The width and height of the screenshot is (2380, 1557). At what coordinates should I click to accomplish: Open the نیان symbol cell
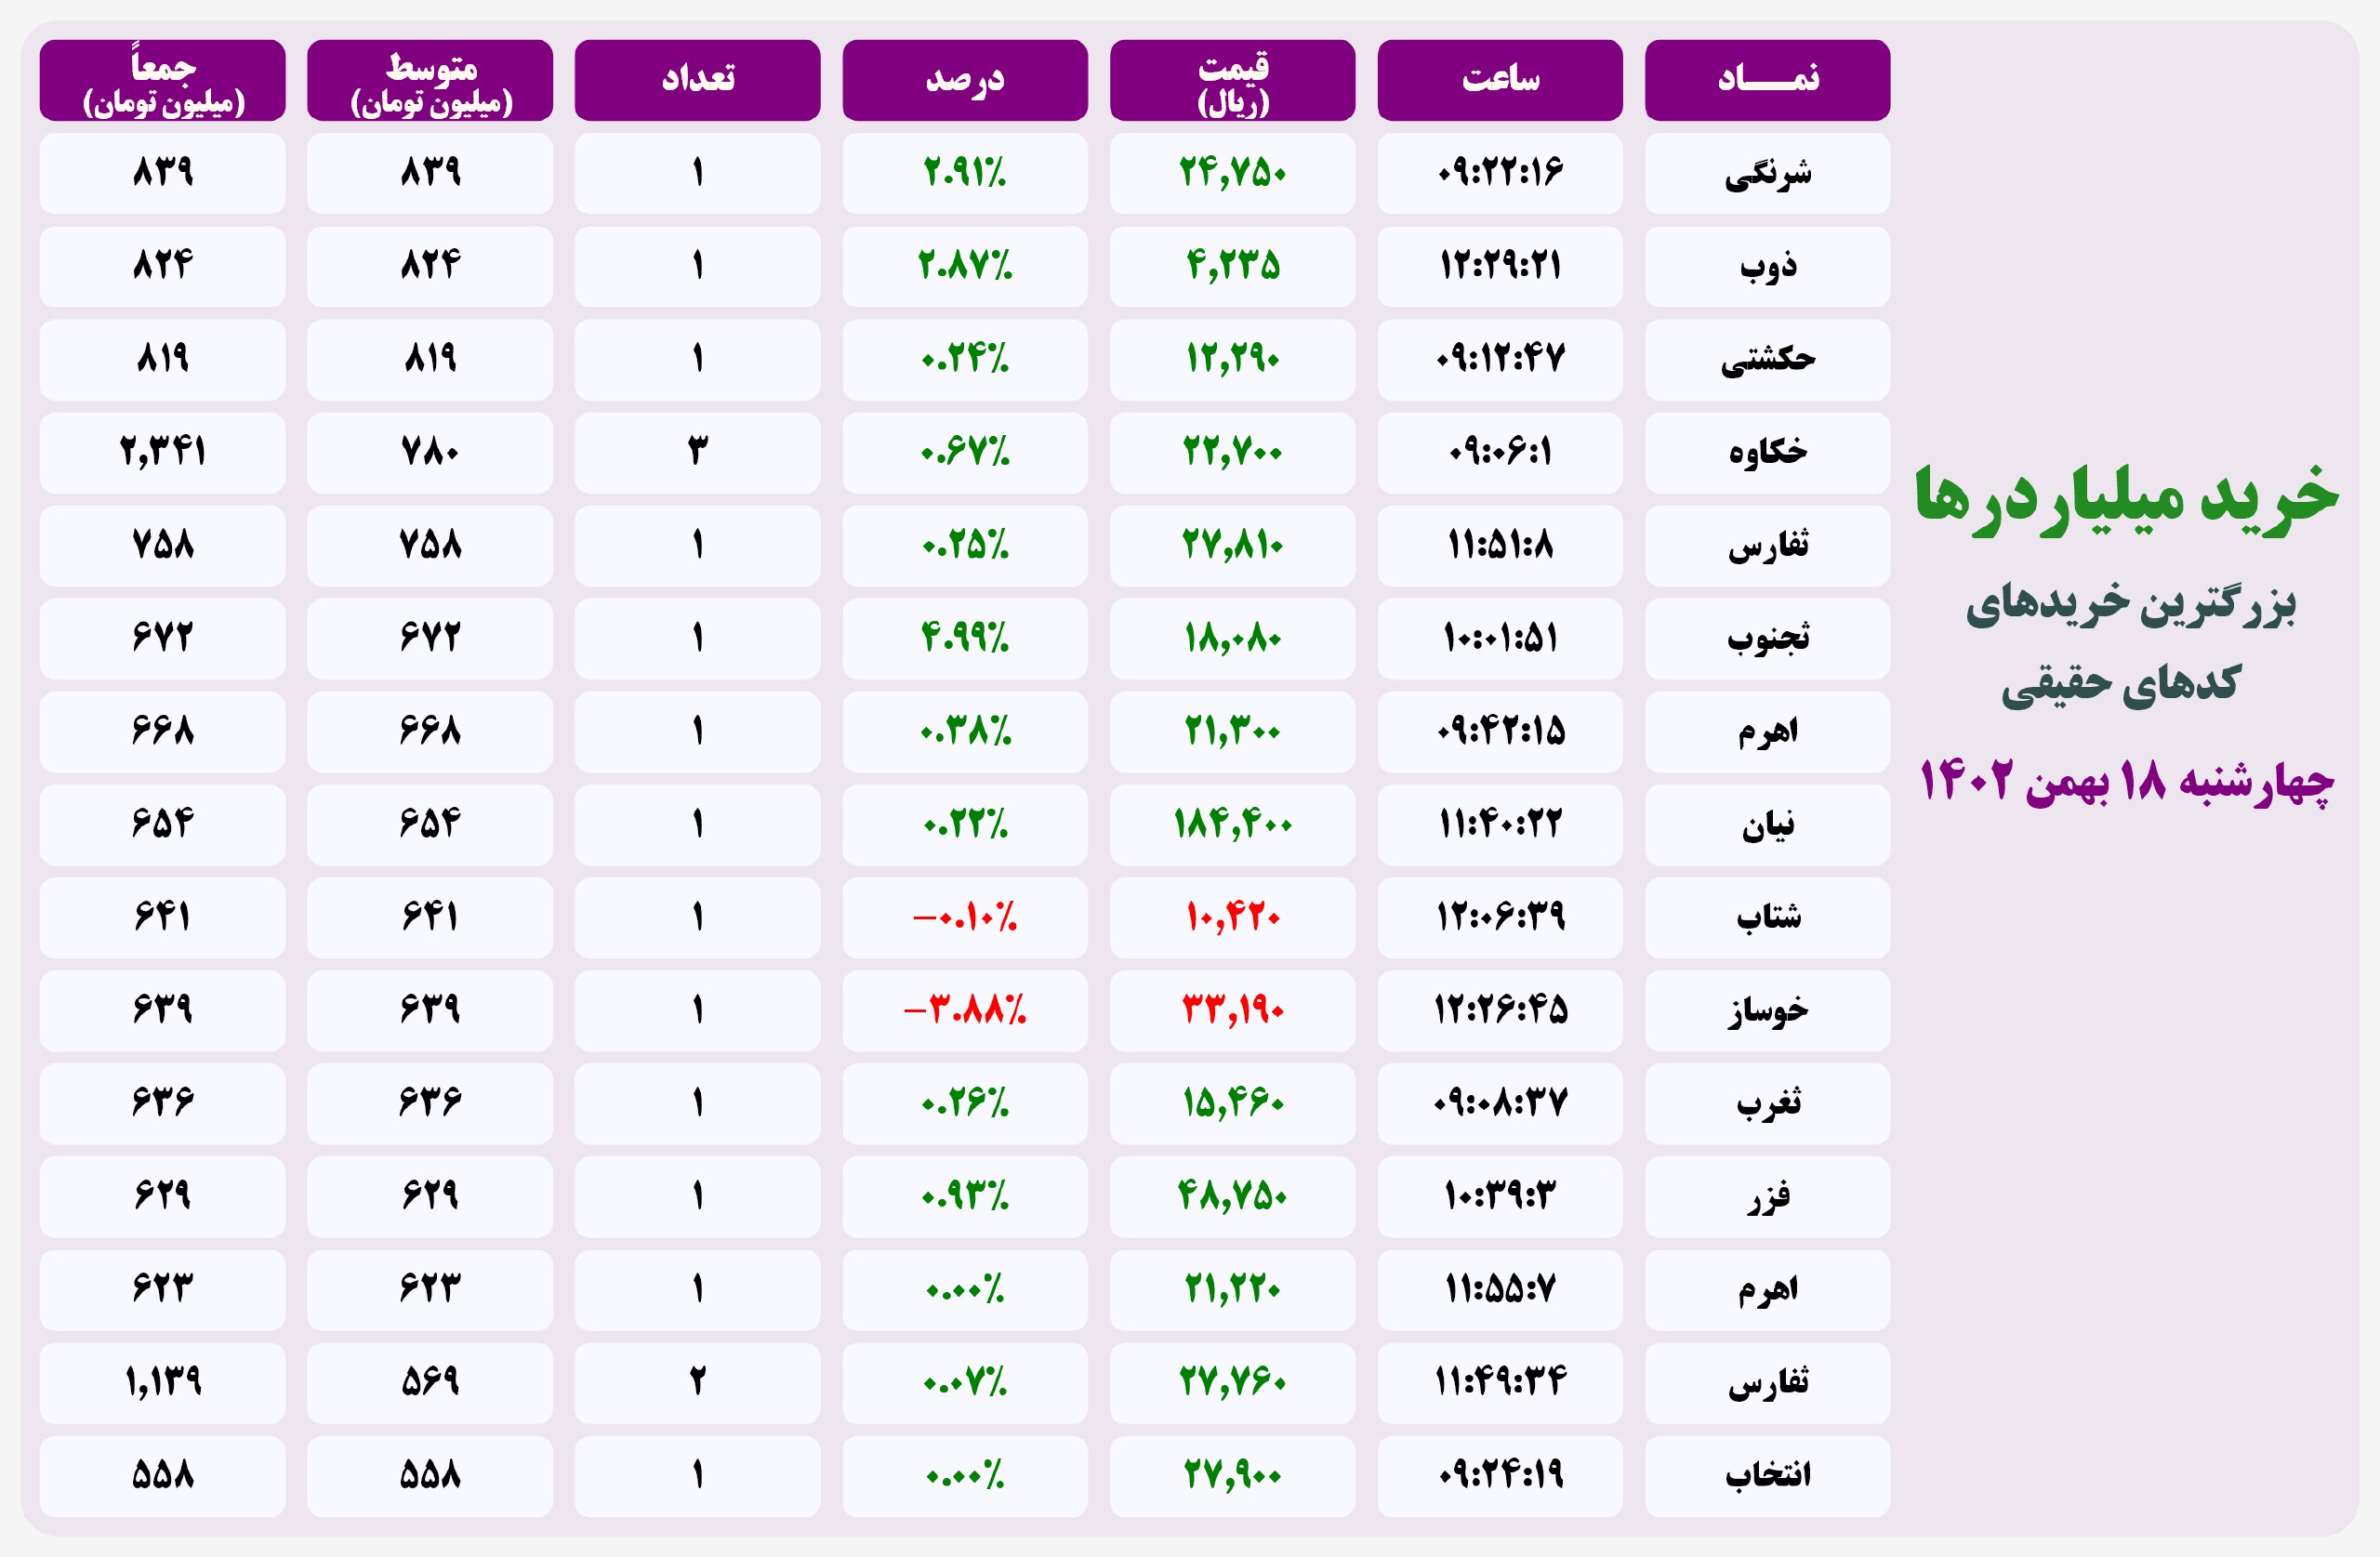pyautogui.click(x=1767, y=824)
